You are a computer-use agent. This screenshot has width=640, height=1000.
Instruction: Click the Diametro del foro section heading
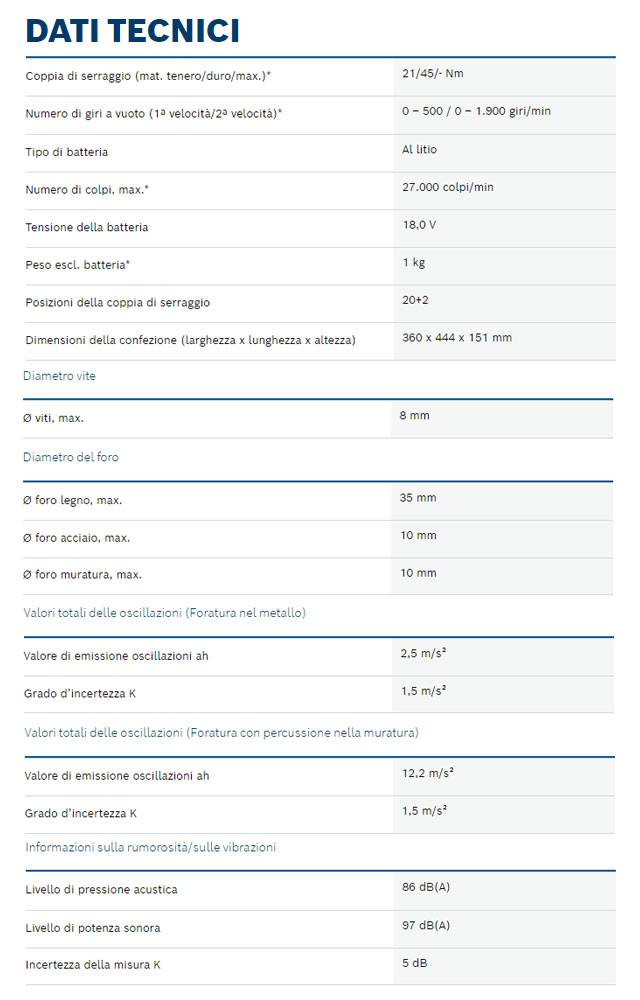click(x=71, y=457)
